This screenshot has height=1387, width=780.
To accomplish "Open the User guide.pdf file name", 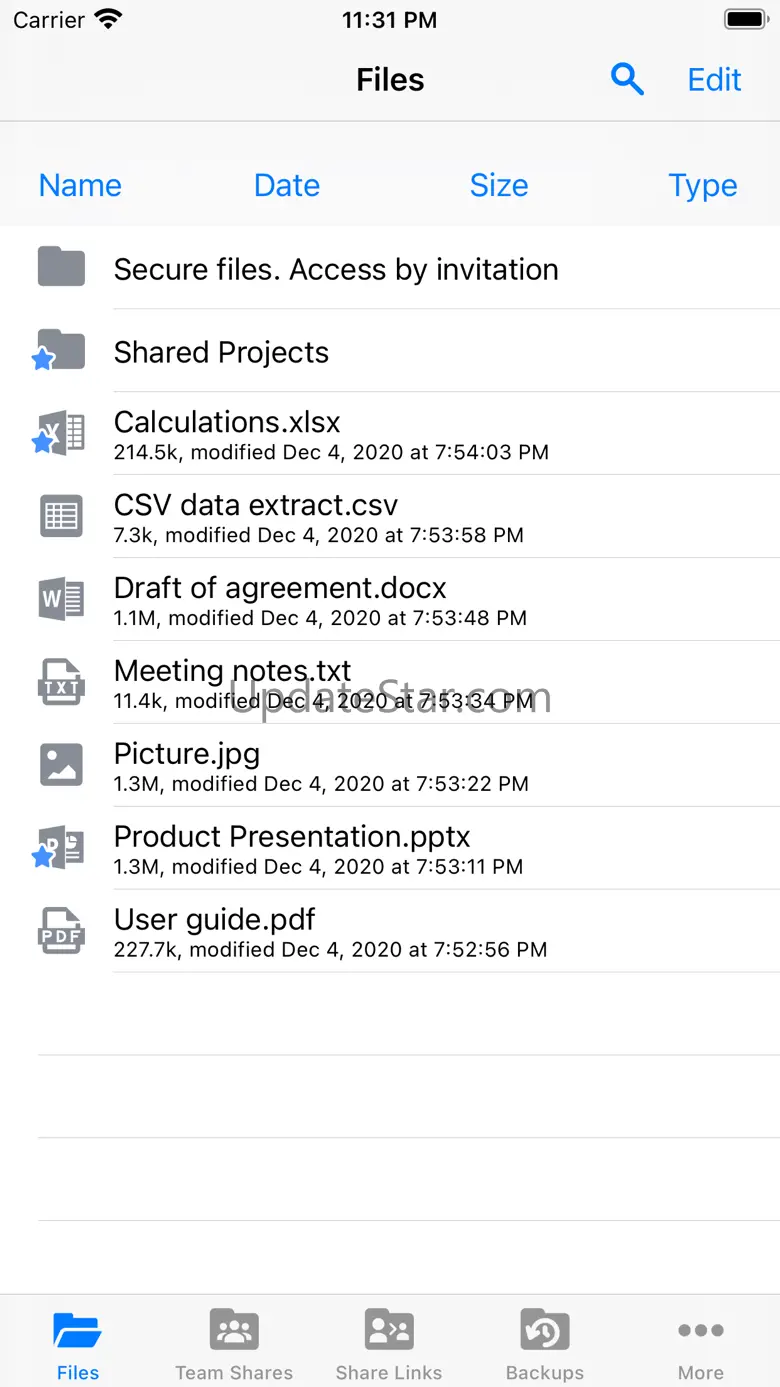I will coord(215,919).
